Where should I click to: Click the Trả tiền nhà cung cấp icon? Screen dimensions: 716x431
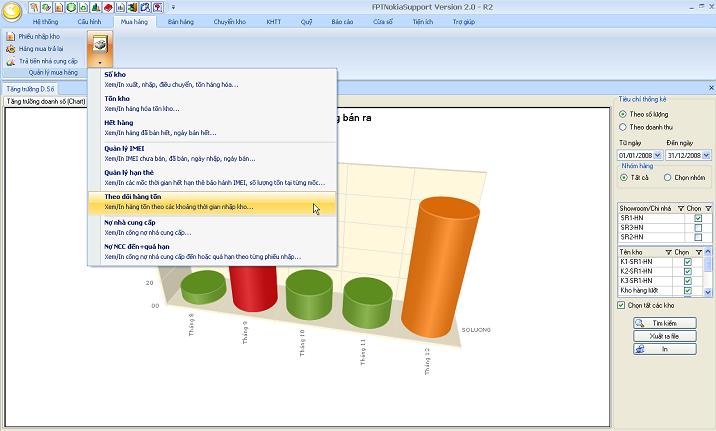tap(11, 61)
